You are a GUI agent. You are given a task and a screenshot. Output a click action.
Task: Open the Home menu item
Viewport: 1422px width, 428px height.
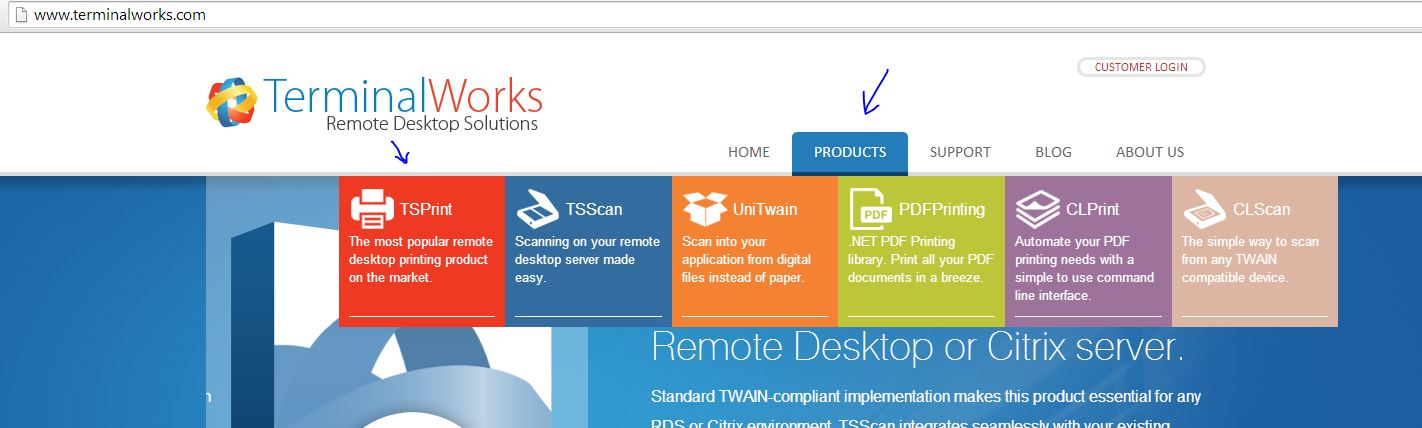click(749, 152)
